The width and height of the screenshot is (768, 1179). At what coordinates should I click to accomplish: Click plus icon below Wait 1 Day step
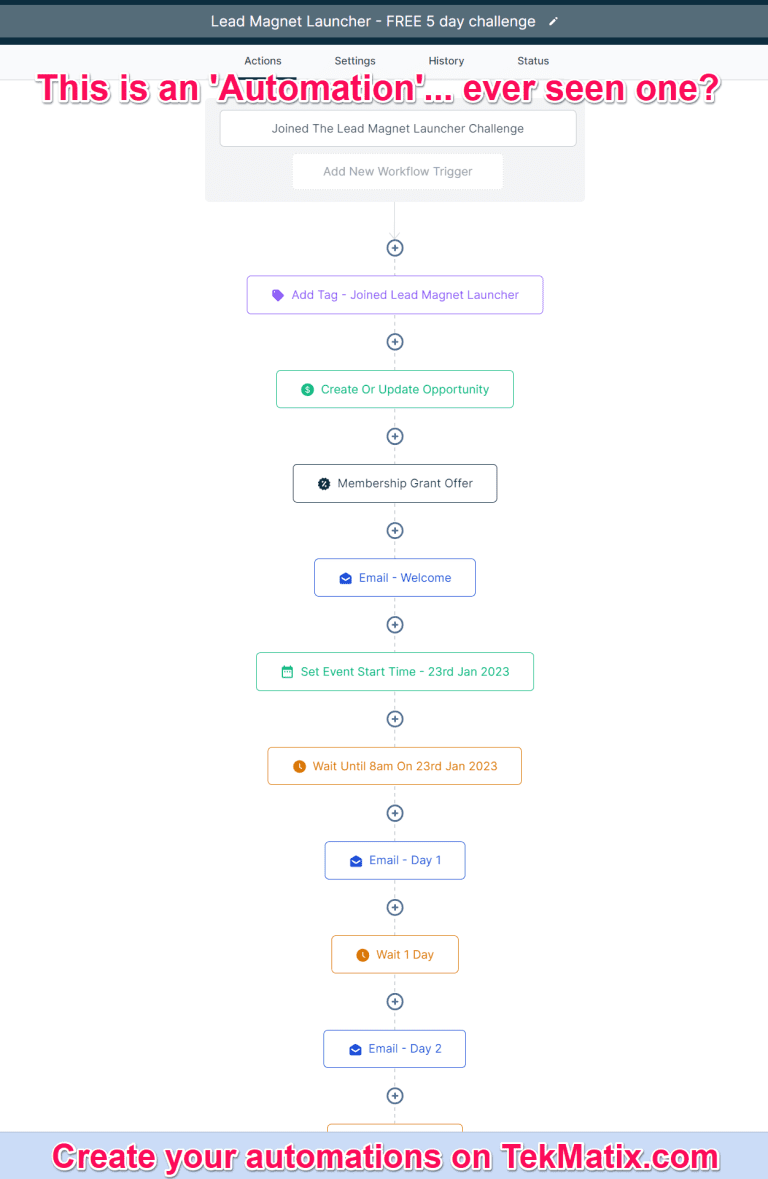coord(395,1002)
